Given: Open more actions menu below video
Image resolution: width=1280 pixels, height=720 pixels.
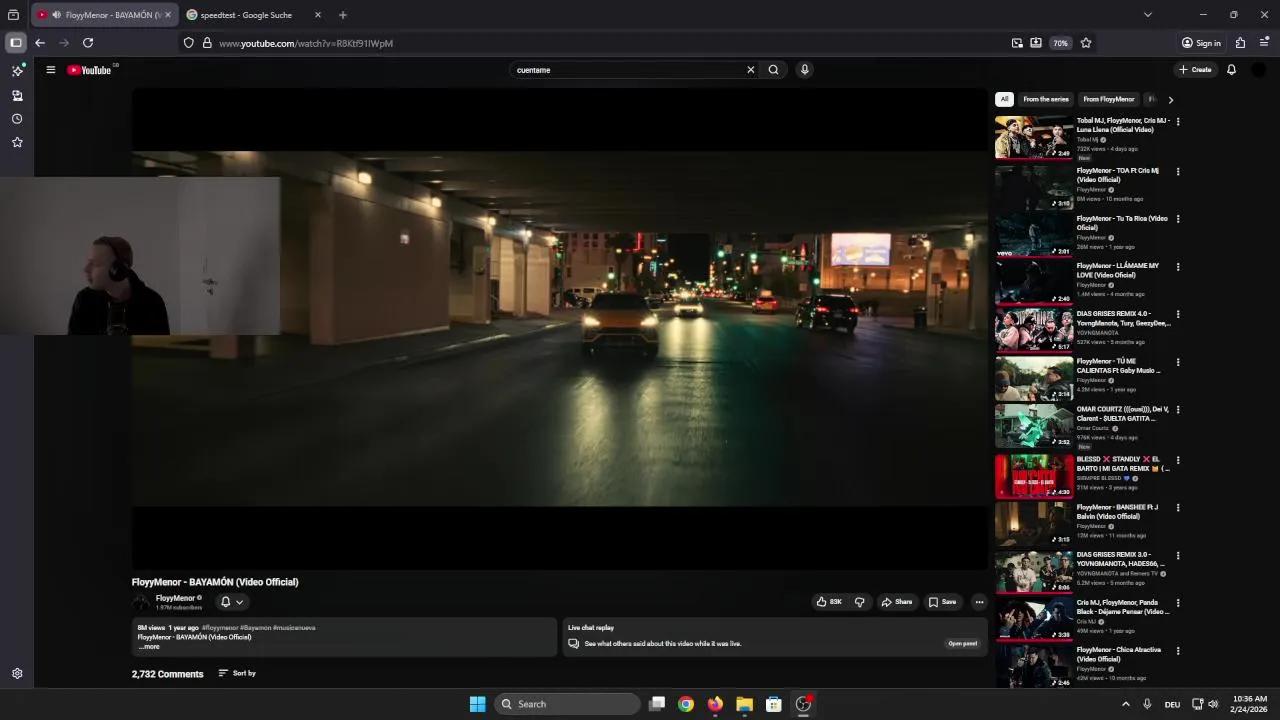Looking at the screenshot, I should (x=979, y=602).
